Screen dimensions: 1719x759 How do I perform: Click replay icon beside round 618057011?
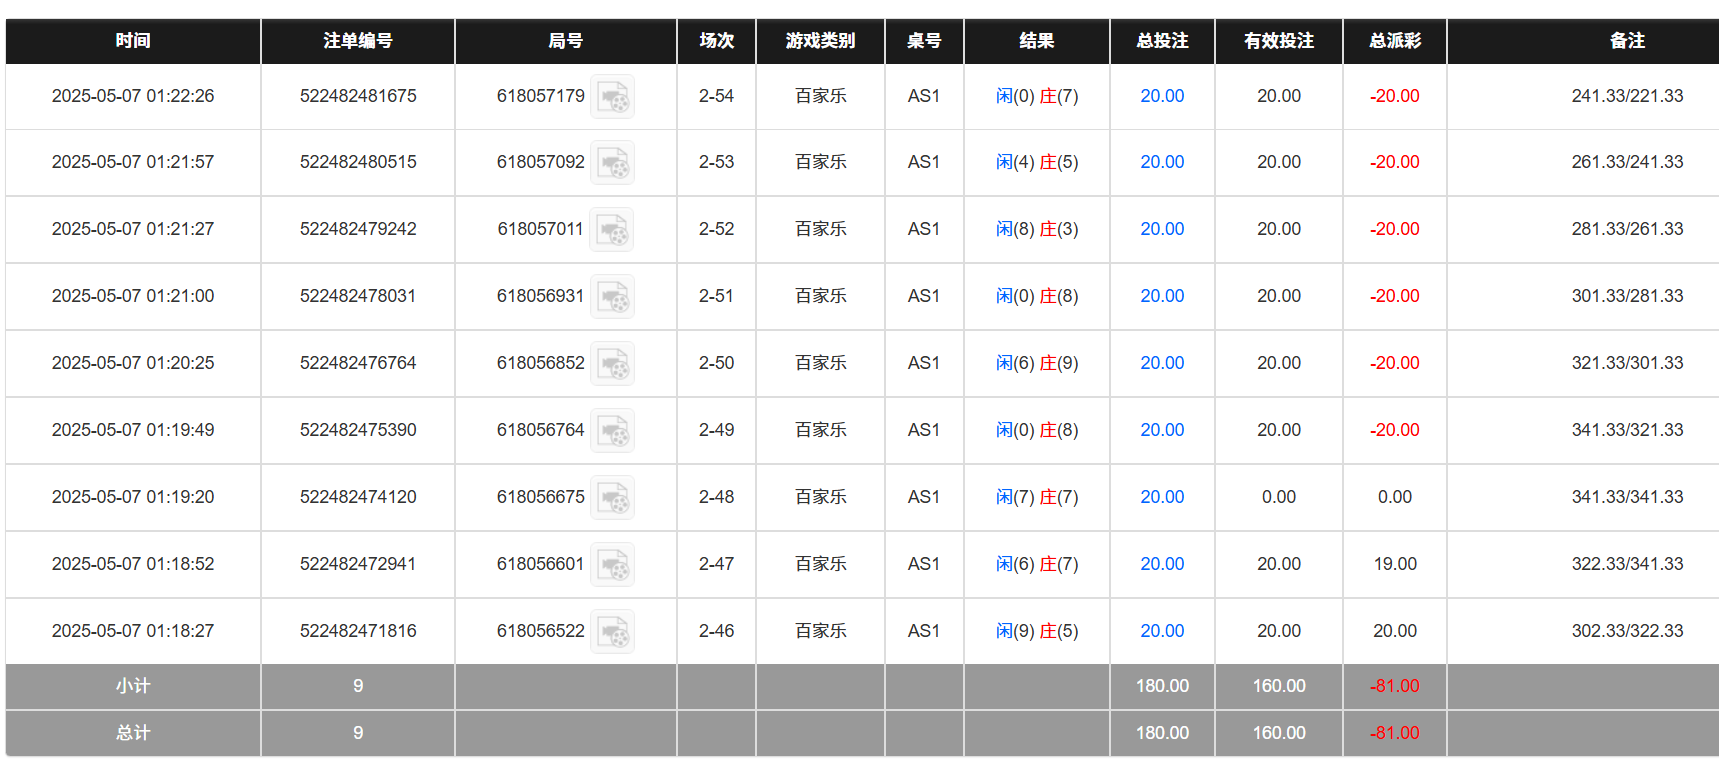pos(612,230)
